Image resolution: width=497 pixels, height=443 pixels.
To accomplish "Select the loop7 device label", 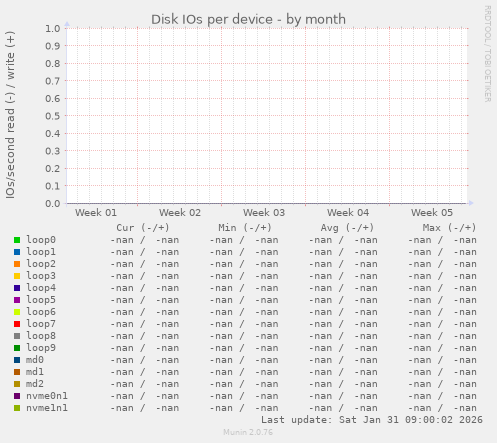I will (41, 324).
